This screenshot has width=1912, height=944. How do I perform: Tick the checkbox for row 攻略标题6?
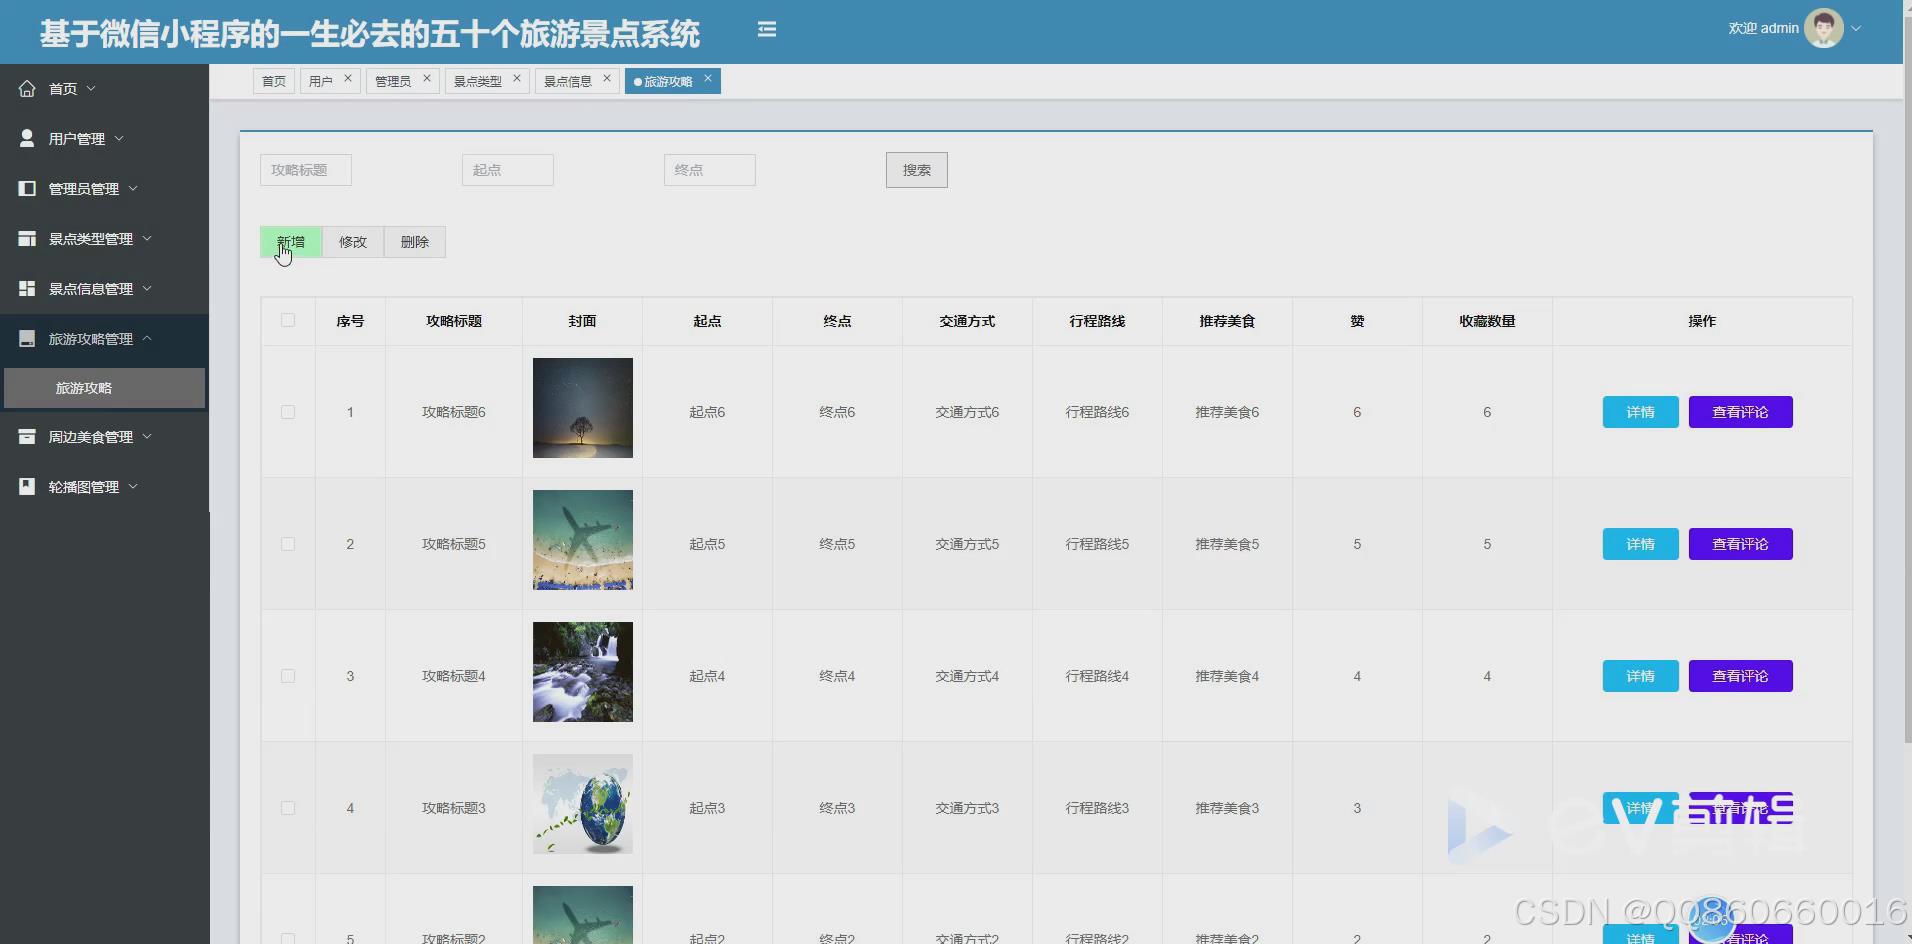(x=288, y=411)
